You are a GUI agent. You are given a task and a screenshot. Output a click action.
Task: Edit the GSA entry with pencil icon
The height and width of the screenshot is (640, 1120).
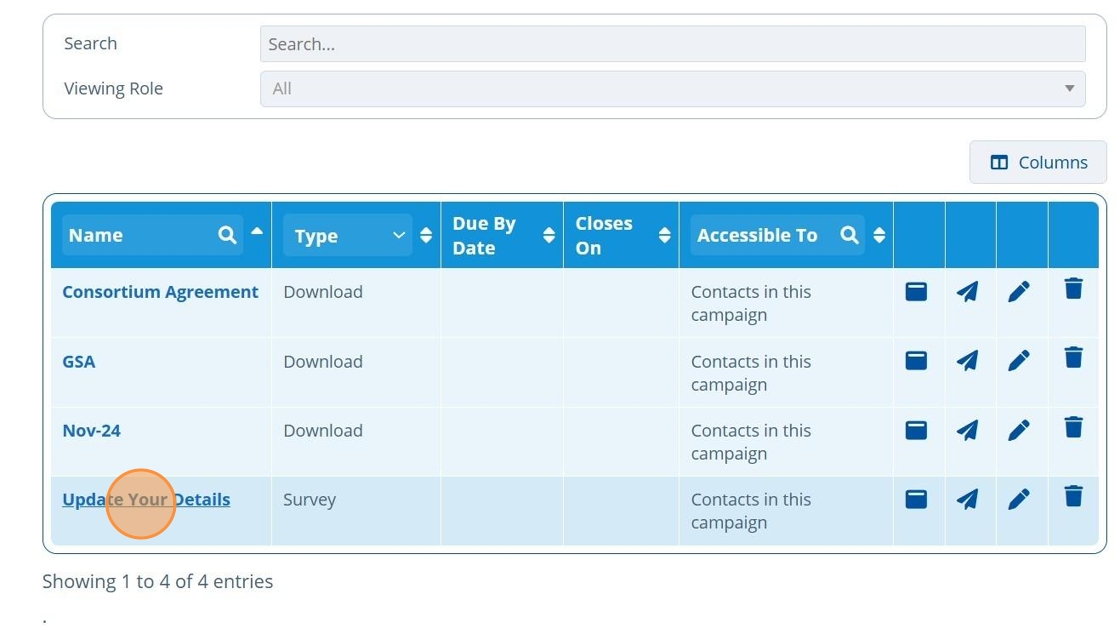coord(1019,360)
